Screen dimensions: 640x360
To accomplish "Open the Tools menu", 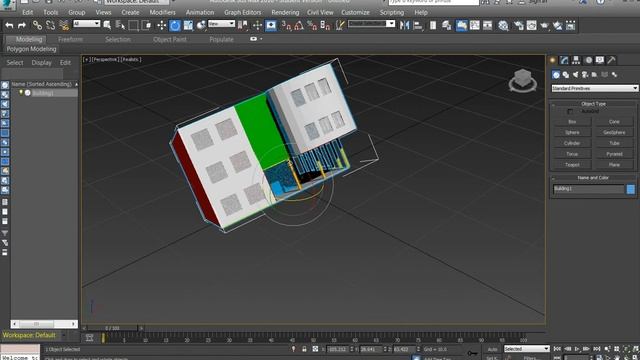I will click(51, 13).
